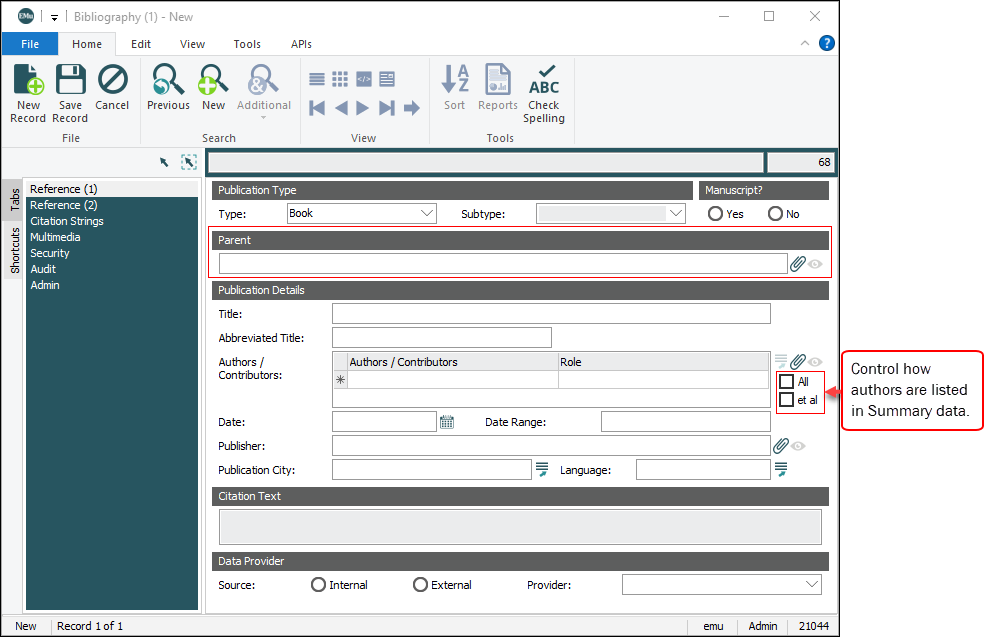Click attach paperclip next to Parent field

click(797, 264)
